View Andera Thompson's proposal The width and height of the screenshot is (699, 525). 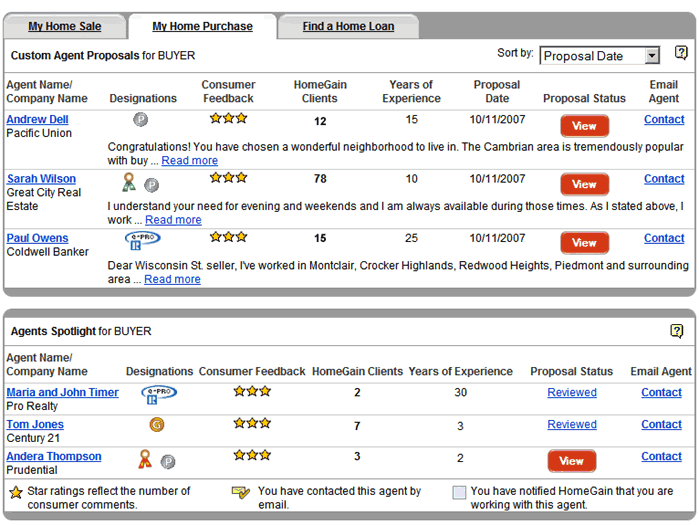click(x=571, y=461)
